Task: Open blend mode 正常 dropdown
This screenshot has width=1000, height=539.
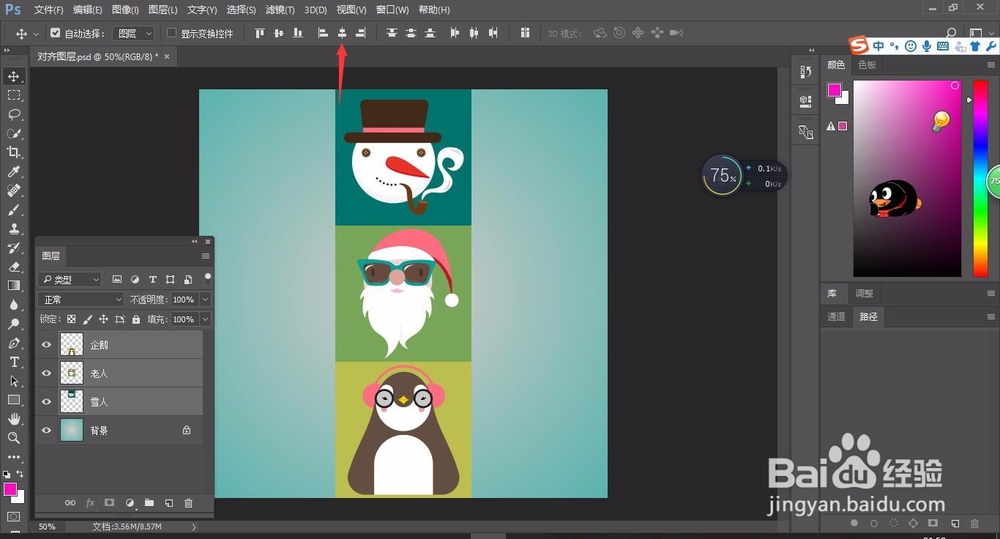Action: click(x=80, y=300)
